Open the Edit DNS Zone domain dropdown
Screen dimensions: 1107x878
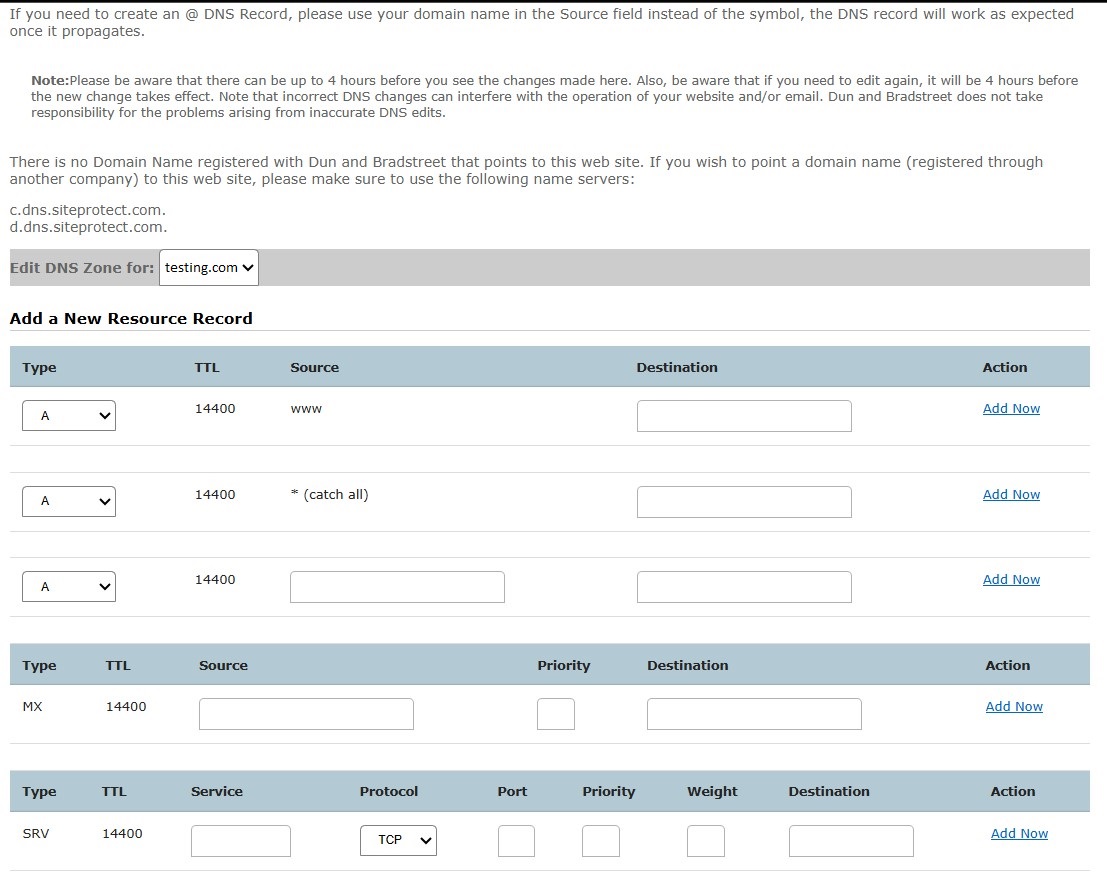(x=208, y=268)
